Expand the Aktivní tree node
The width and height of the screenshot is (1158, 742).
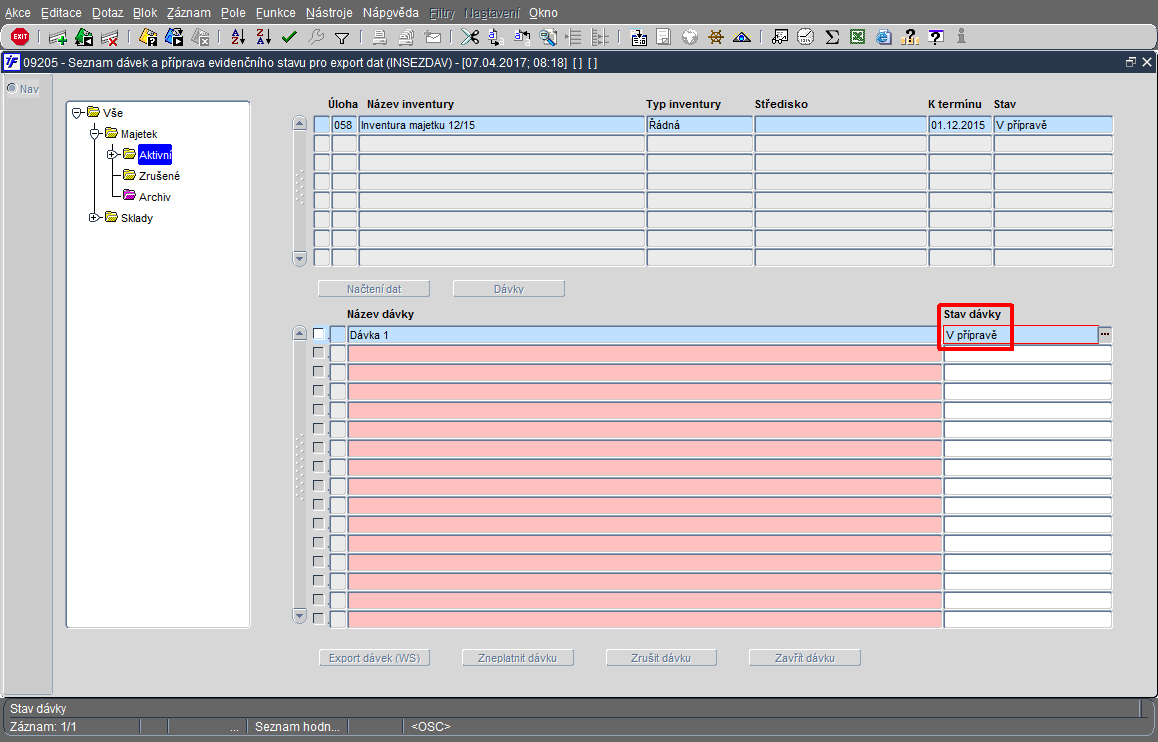[112, 154]
